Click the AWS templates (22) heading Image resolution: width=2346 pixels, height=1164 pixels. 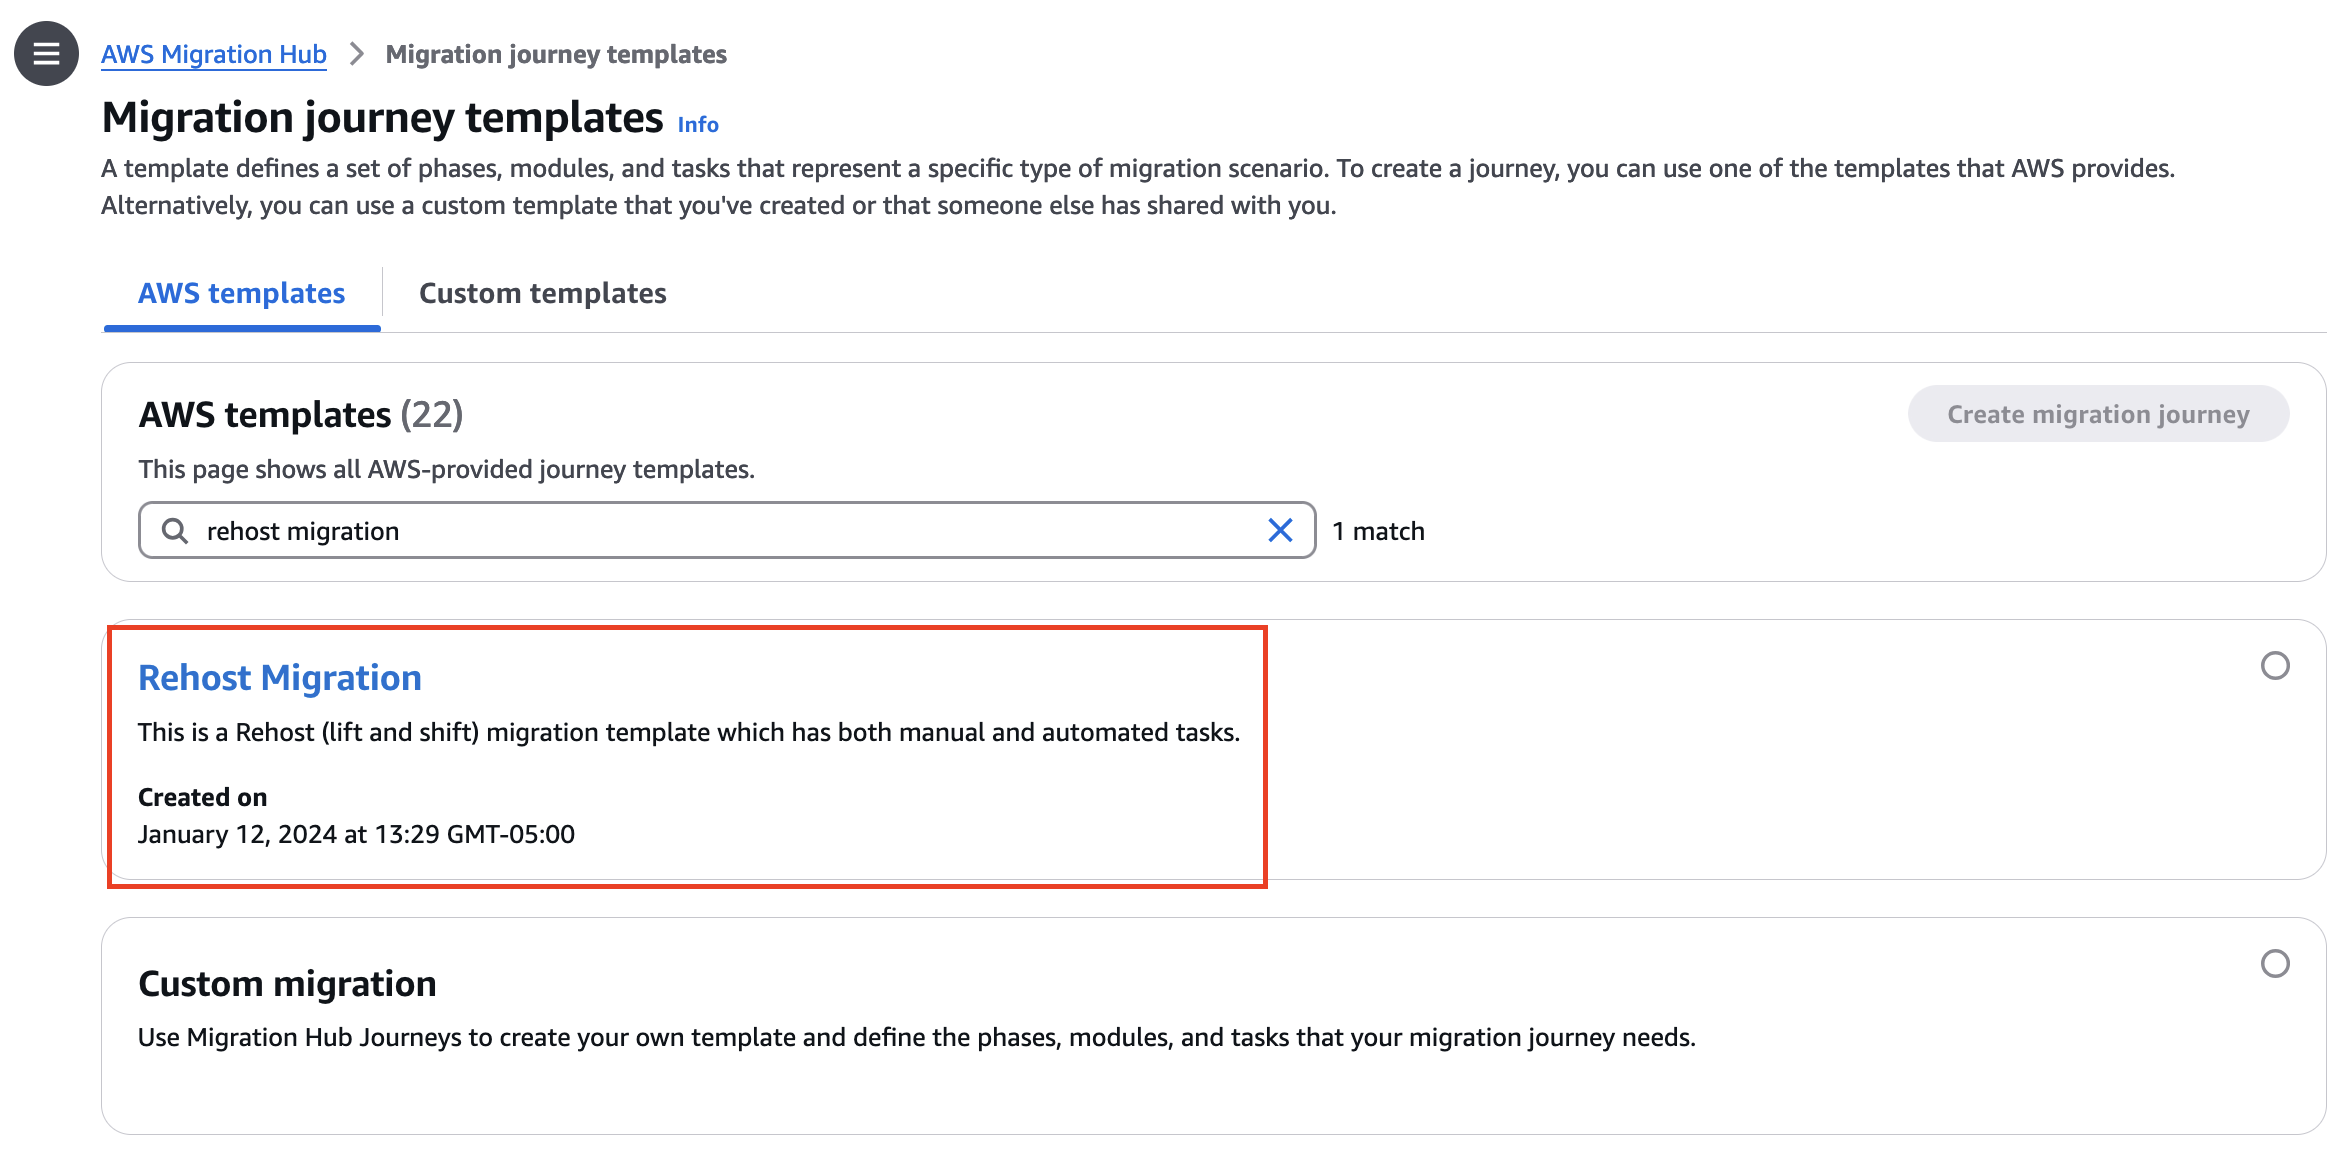(x=299, y=413)
